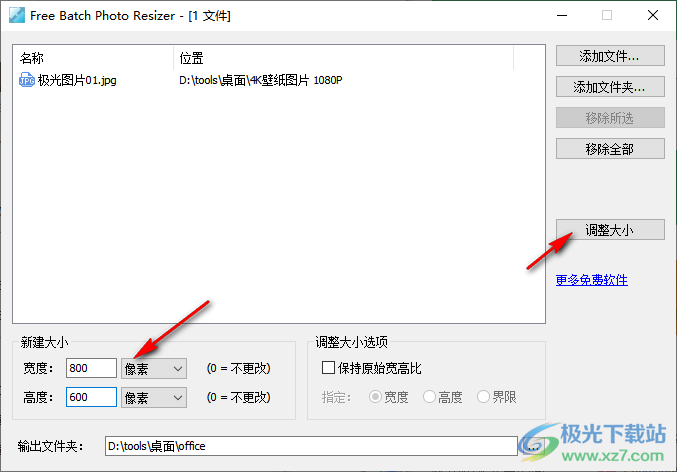Focus the 宽度 input field with 800
Image resolution: width=677 pixels, height=472 pixels.
(x=91, y=368)
